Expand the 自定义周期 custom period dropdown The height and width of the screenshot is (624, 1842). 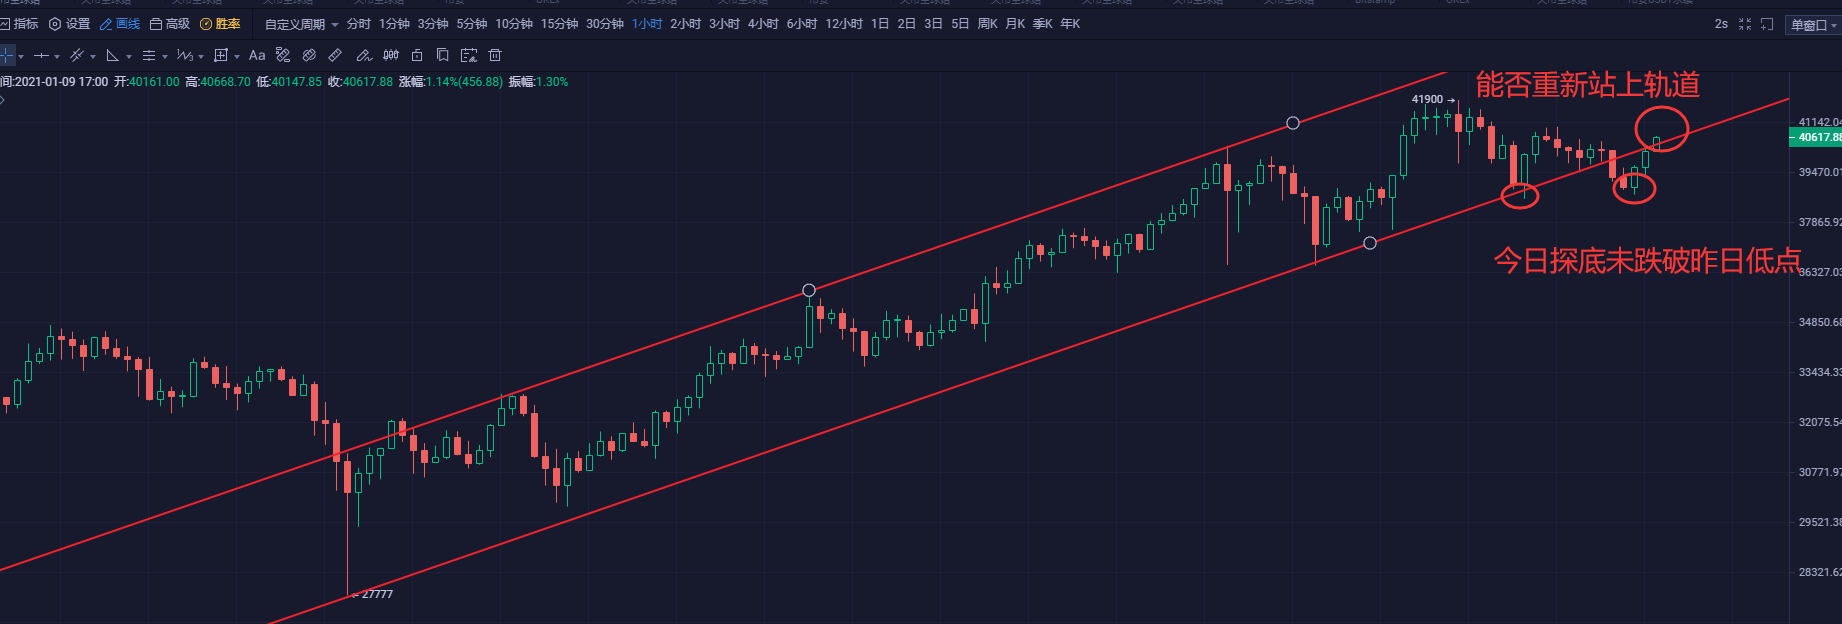[x=301, y=24]
